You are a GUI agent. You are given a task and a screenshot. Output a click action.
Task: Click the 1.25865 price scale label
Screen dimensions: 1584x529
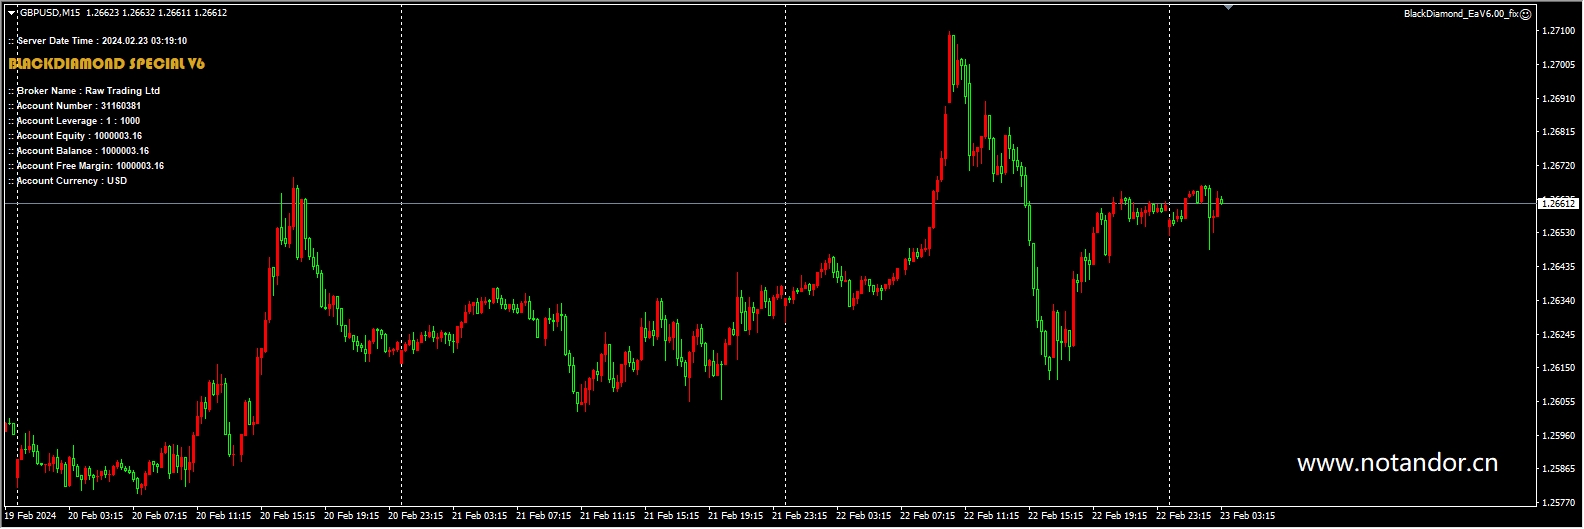[x=1558, y=469]
